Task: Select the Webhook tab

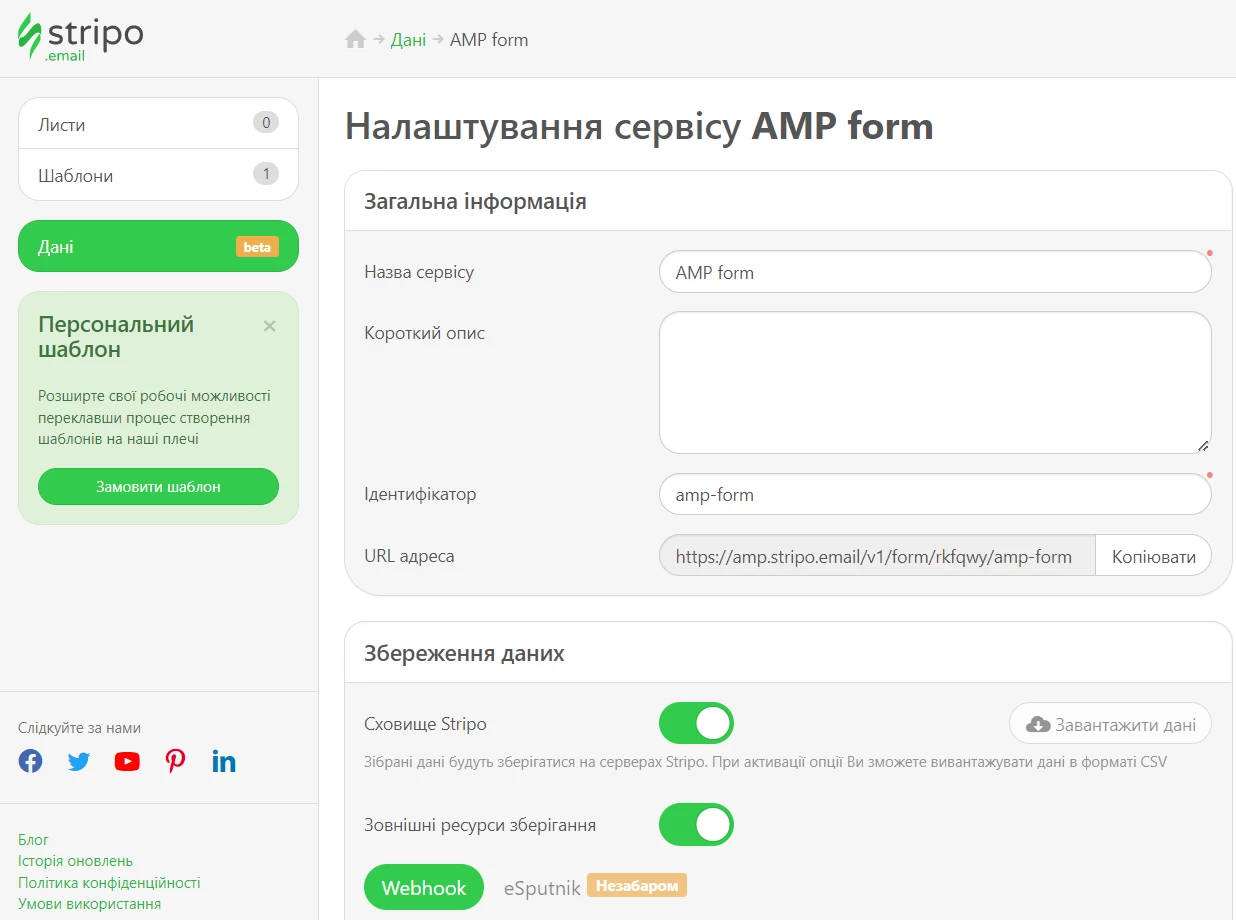Action: (424, 887)
